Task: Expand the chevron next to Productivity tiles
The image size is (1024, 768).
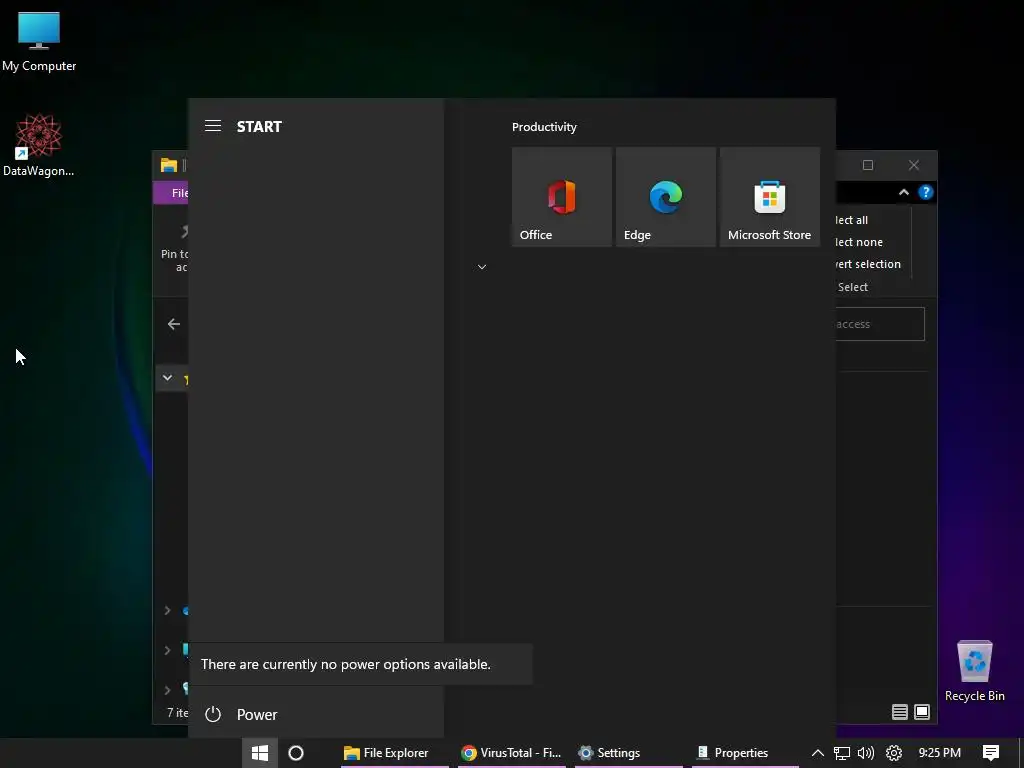Action: [x=482, y=267]
